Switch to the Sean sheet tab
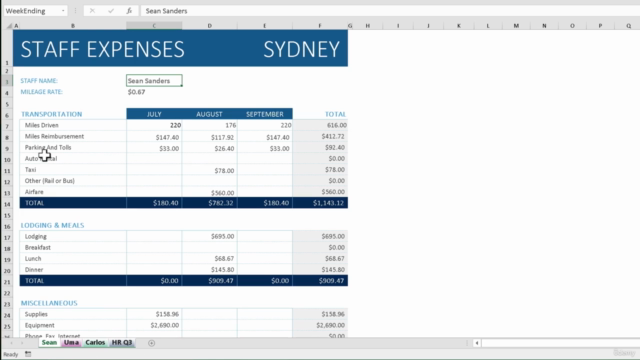640x360 pixels. 49,342
